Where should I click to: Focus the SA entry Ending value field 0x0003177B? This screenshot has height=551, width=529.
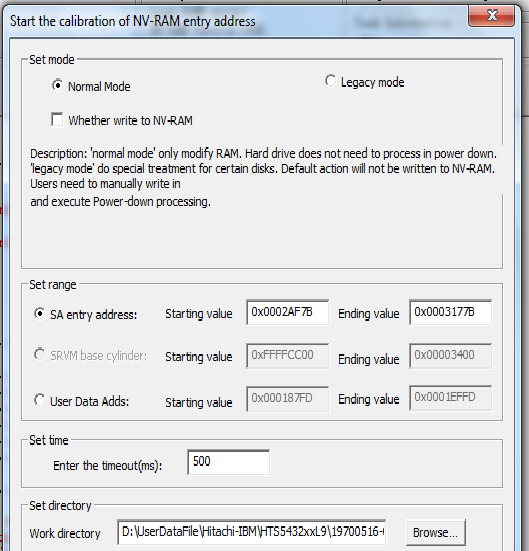point(451,312)
